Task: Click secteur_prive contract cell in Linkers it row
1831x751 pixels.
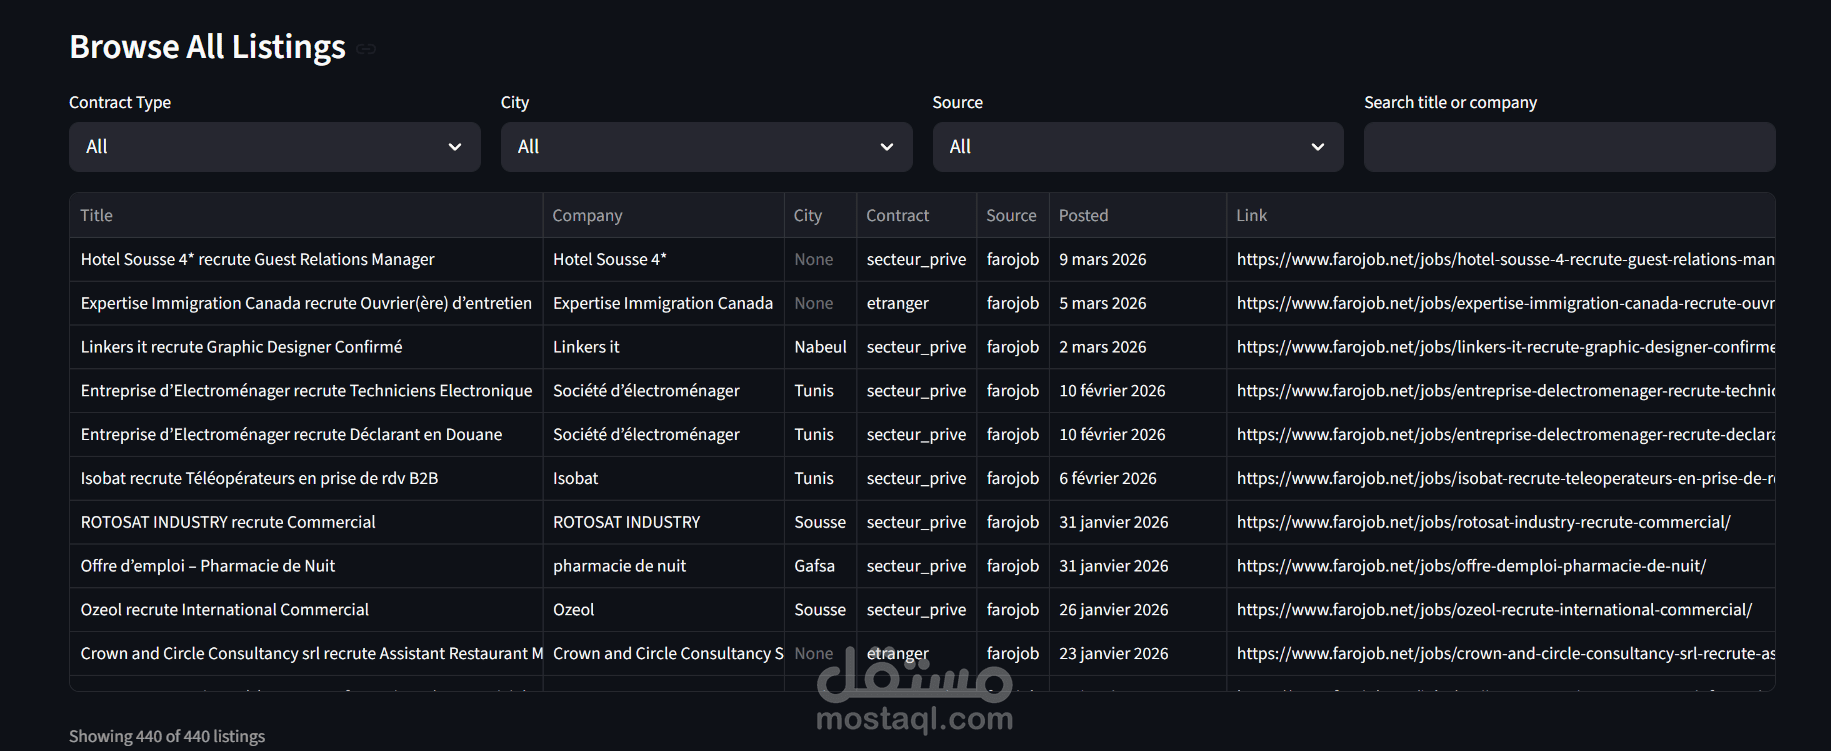Action: point(916,347)
